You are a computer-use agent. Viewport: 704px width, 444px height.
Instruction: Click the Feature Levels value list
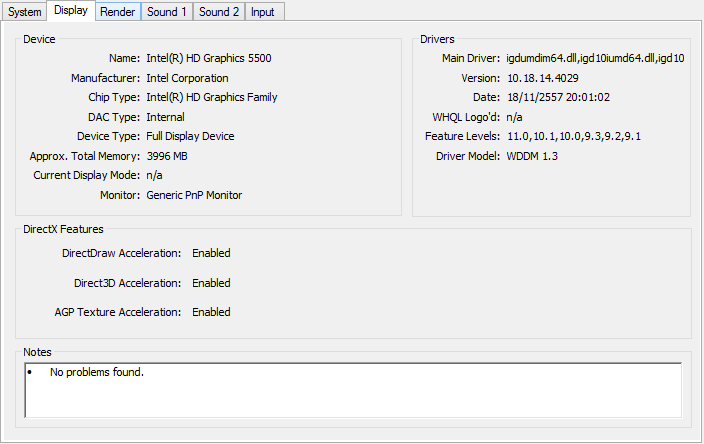click(574, 136)
